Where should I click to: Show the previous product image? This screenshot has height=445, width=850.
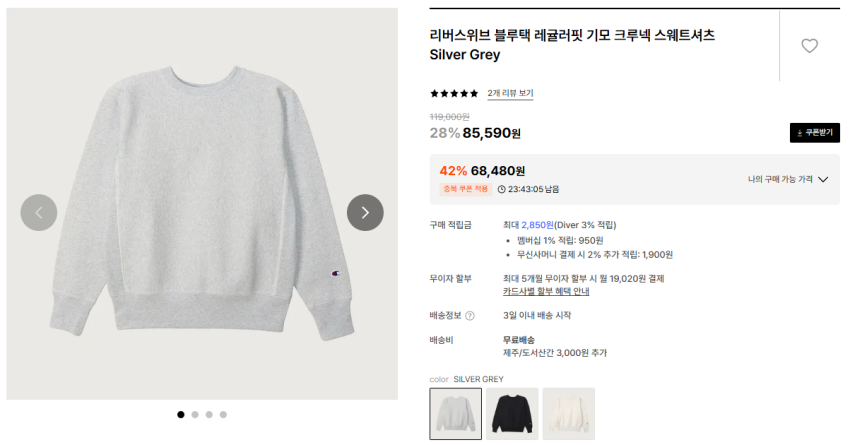coord(39,212)
